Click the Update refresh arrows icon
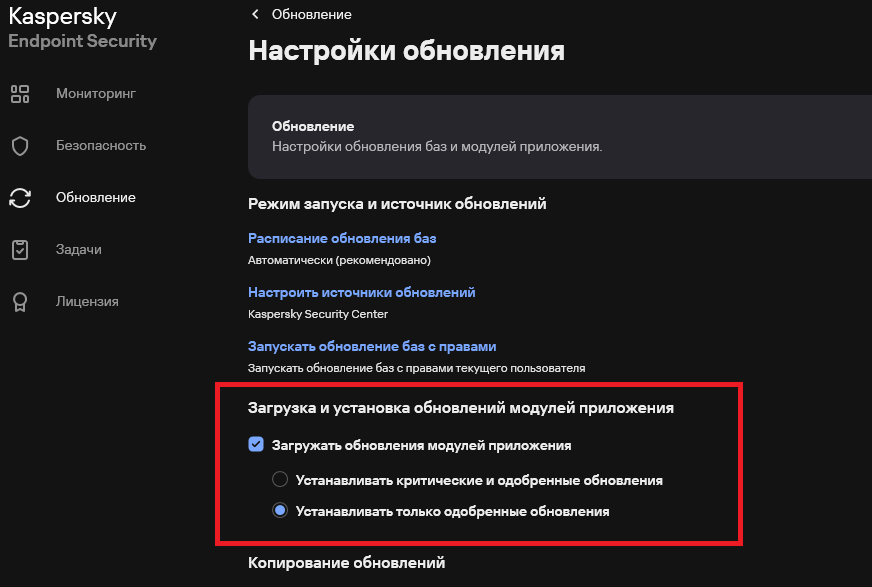The width and height of the screenshot is (872, 587). coord(20,198)
